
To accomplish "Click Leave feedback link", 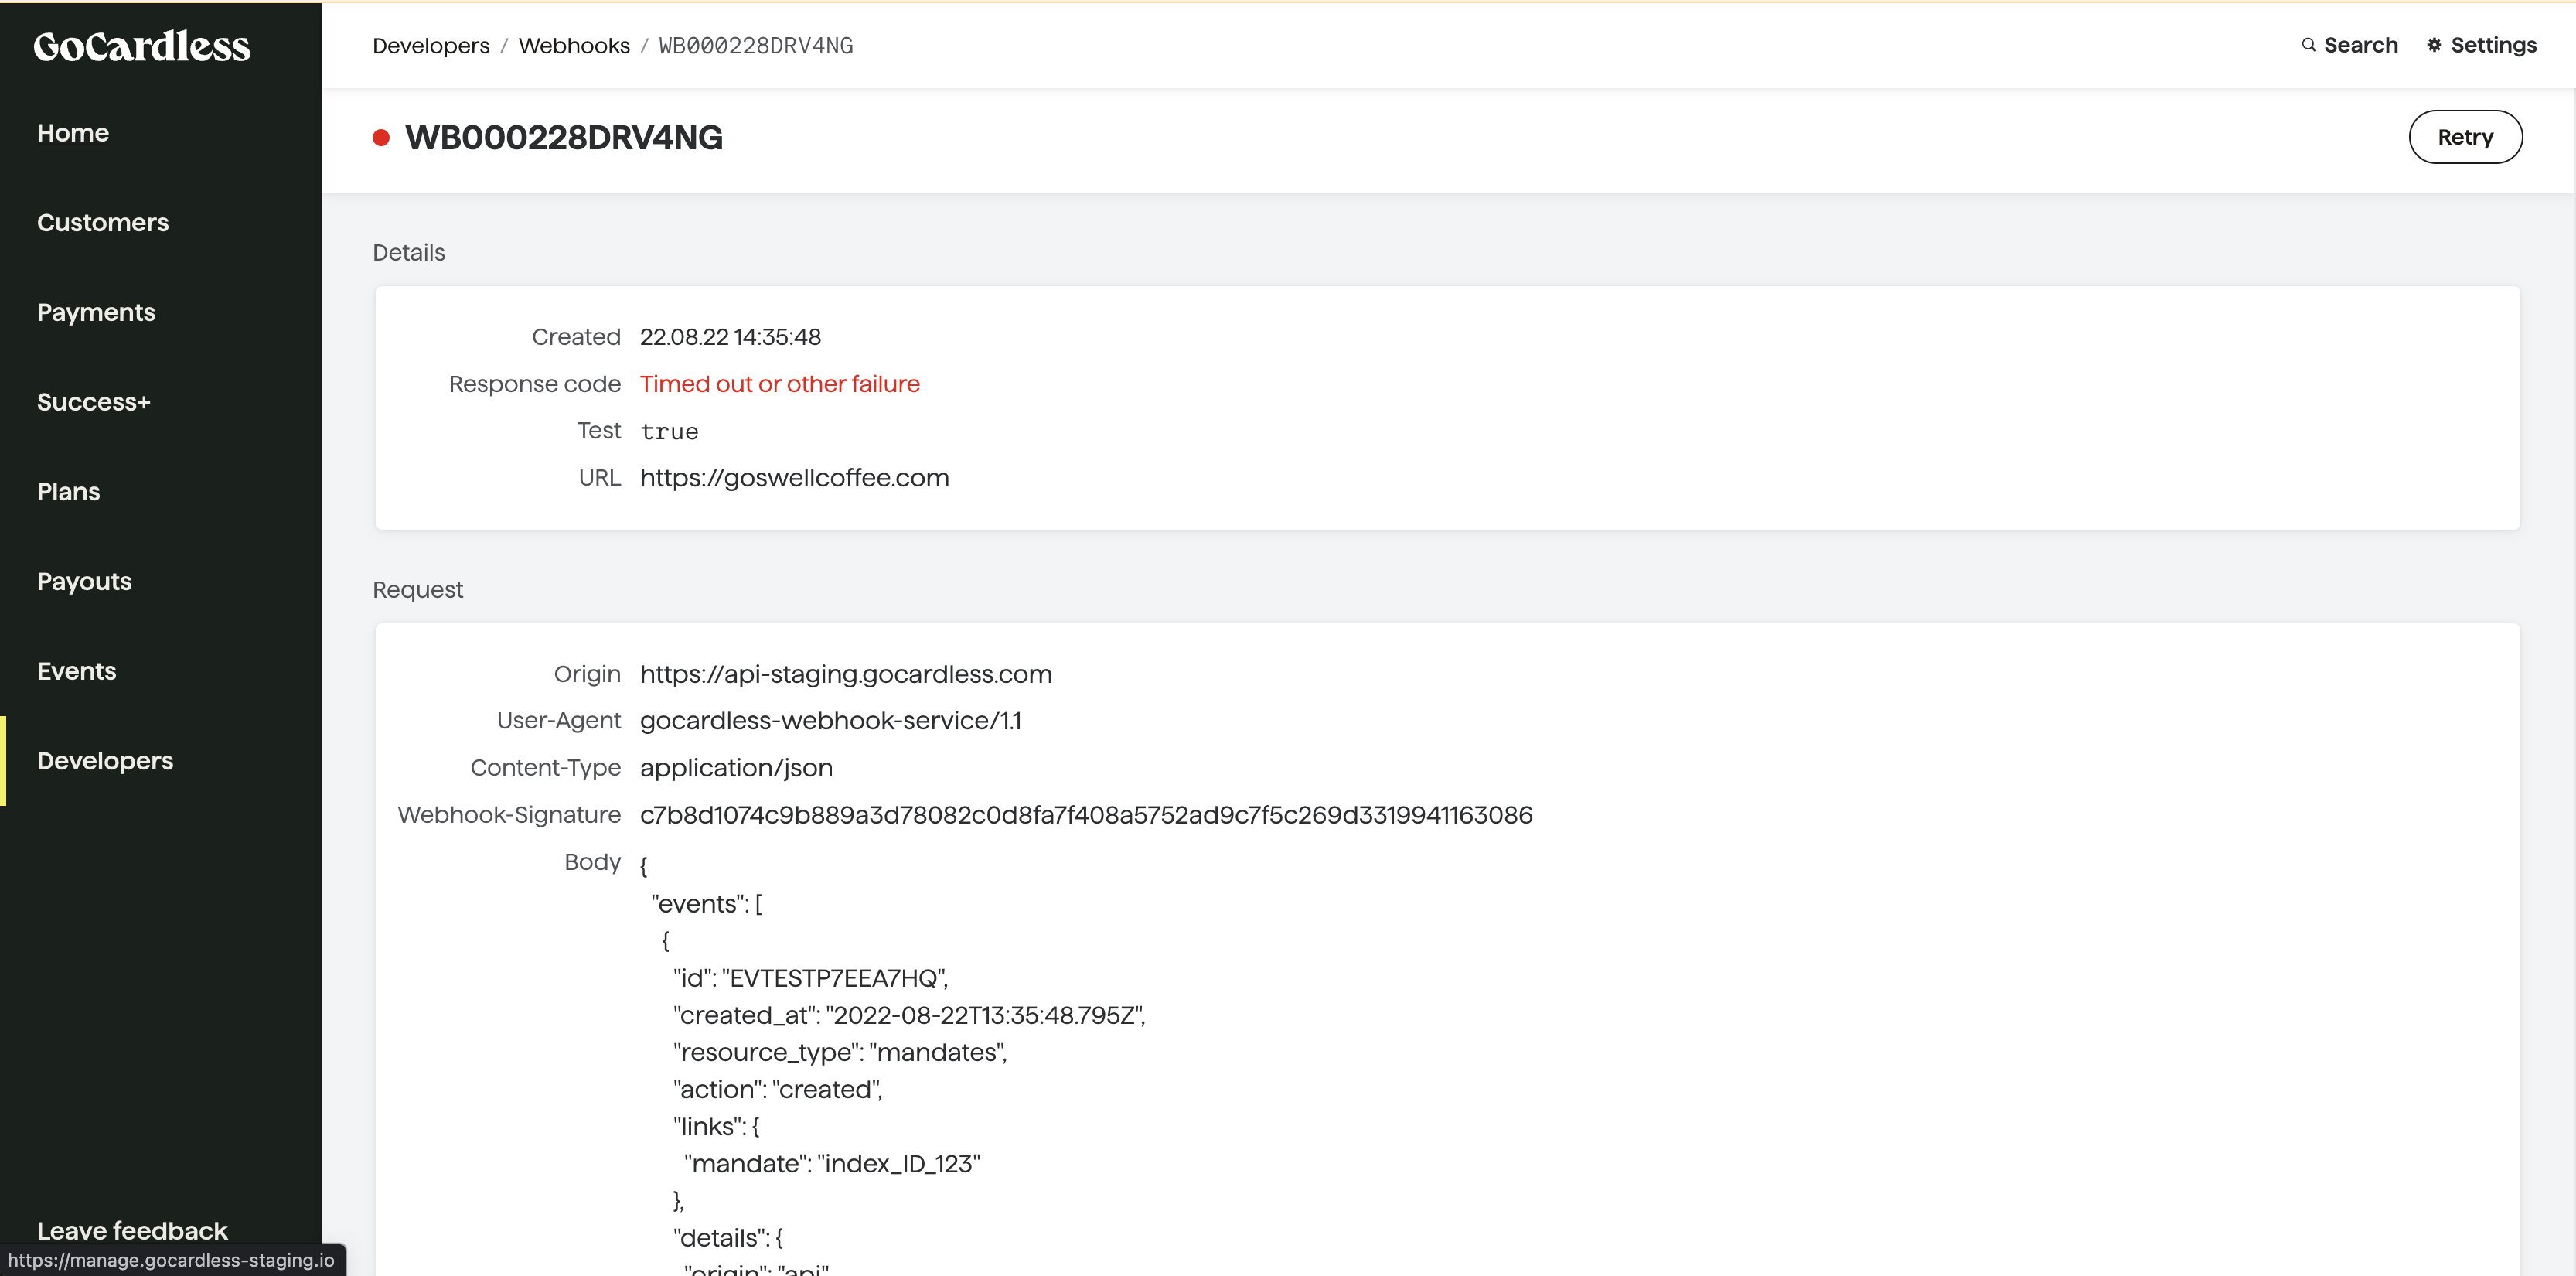I will click(x=132, y=1231).
